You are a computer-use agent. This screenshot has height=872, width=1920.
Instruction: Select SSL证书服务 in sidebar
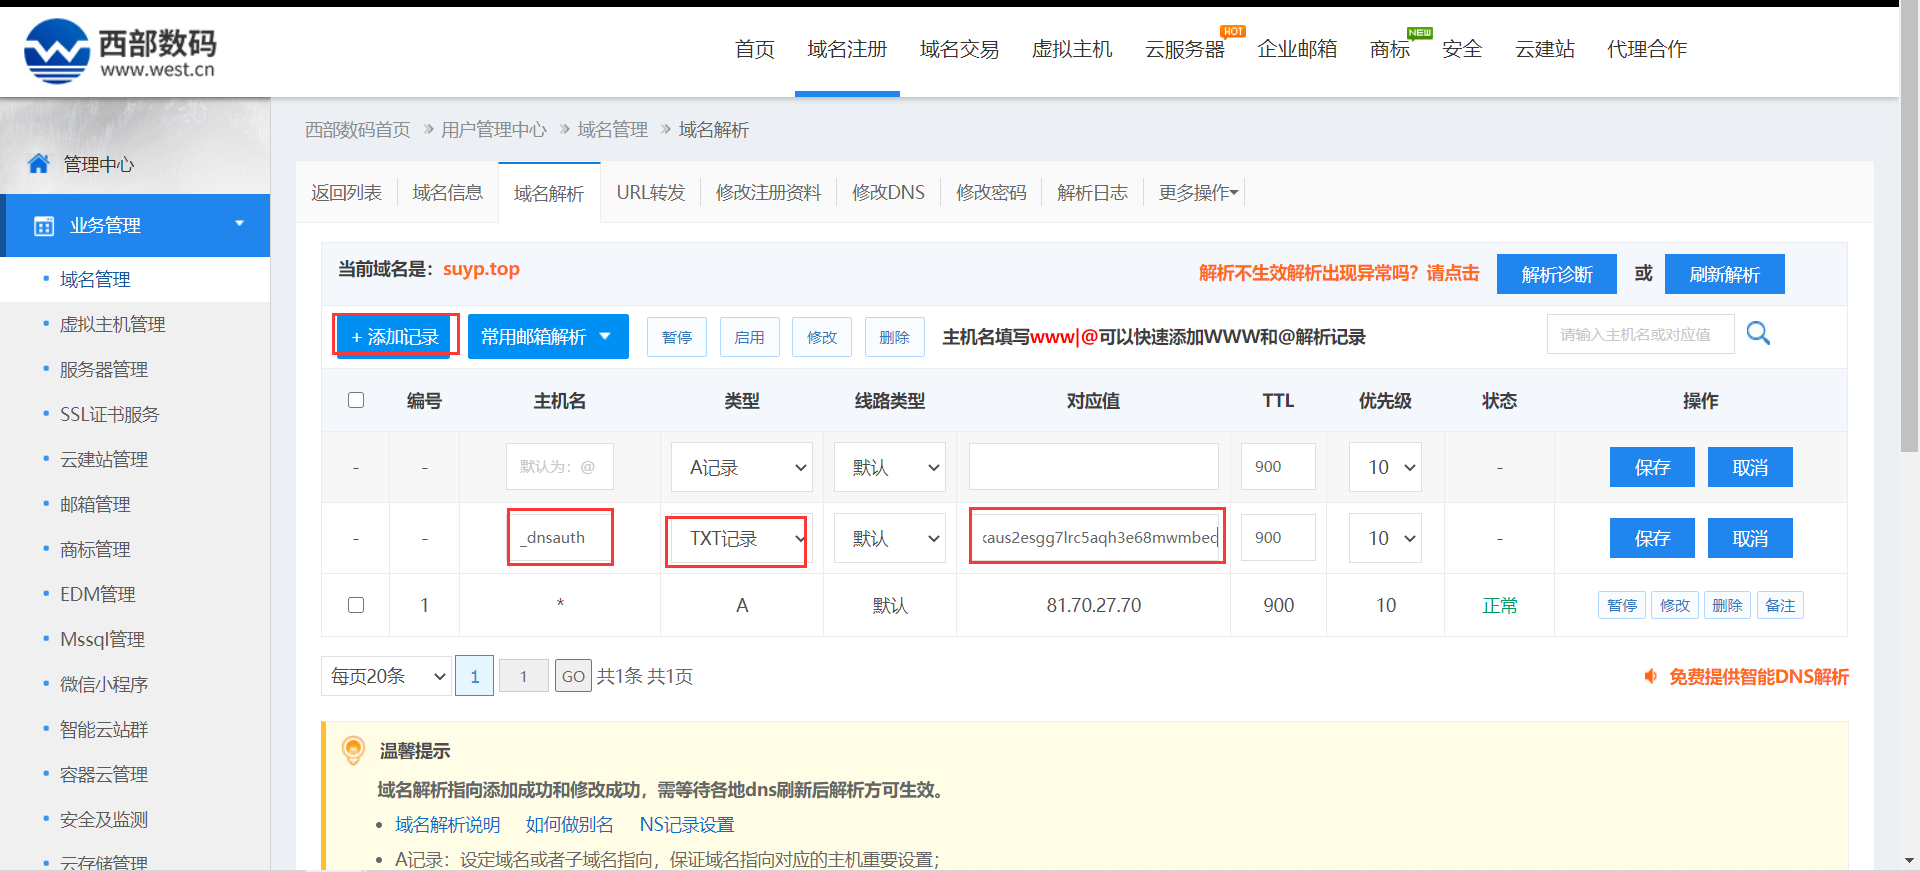pyautogui.click(x=109, y=414)
